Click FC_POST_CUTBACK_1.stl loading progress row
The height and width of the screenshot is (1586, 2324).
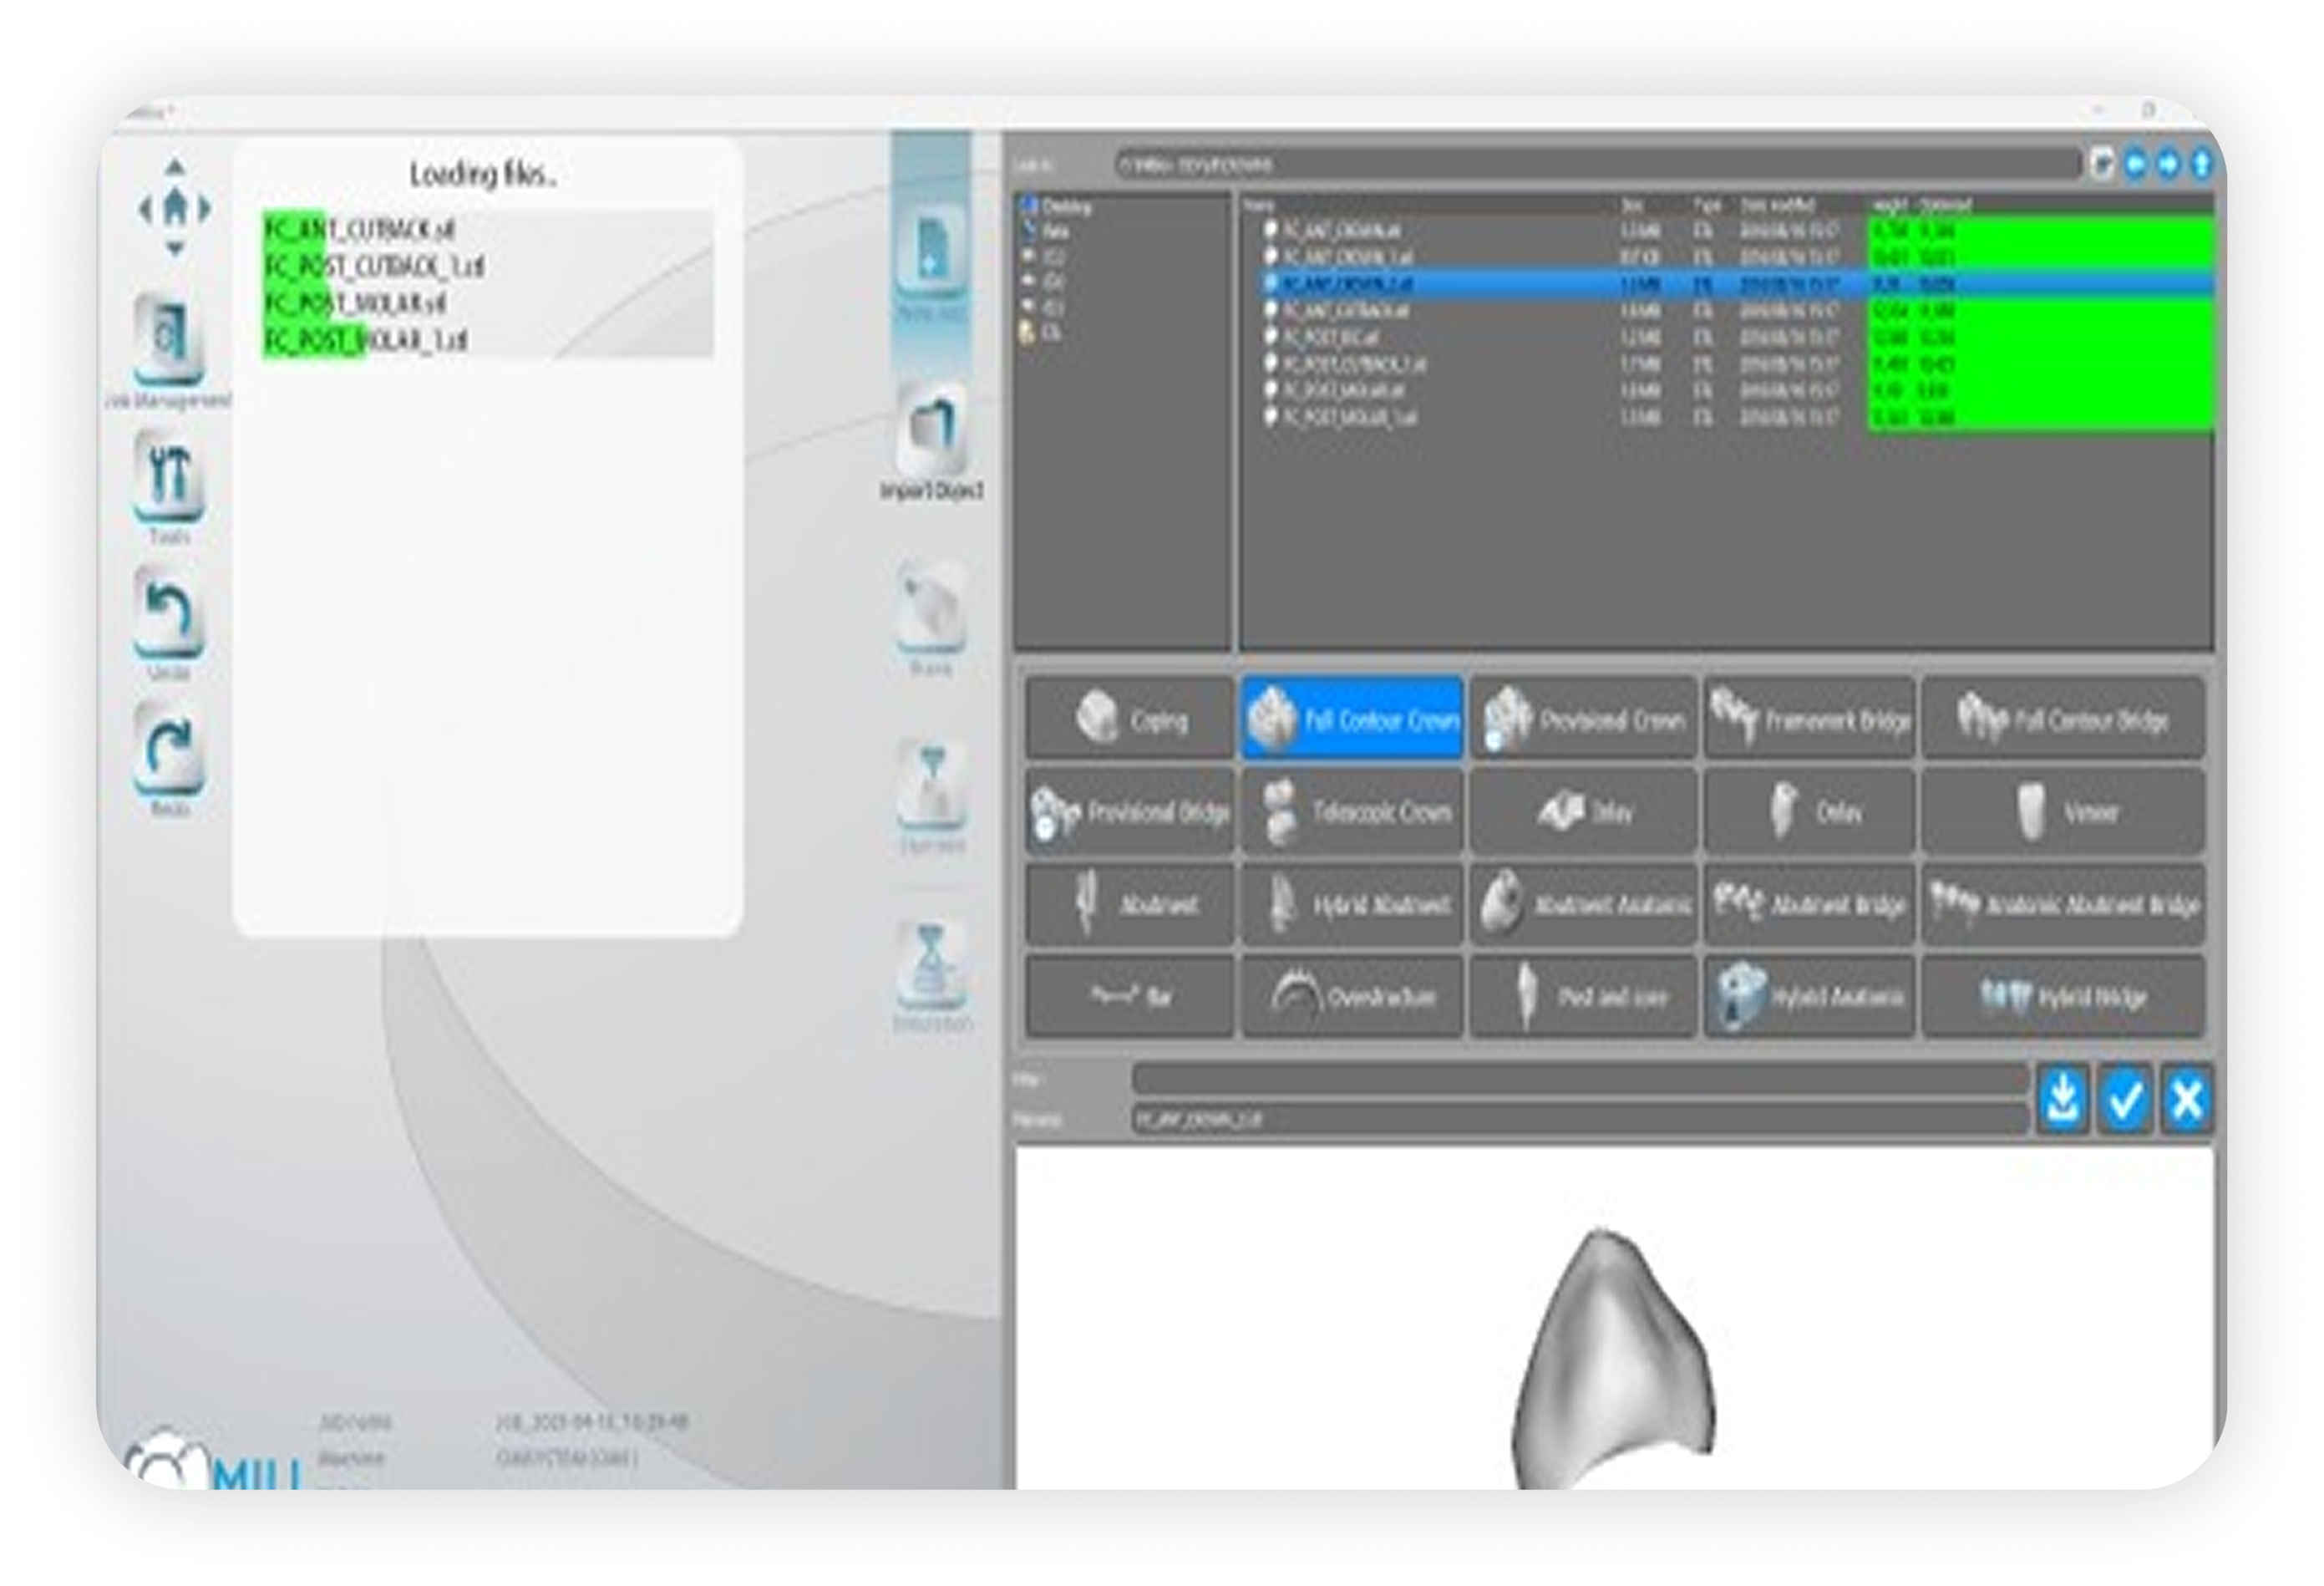point(488,266)
